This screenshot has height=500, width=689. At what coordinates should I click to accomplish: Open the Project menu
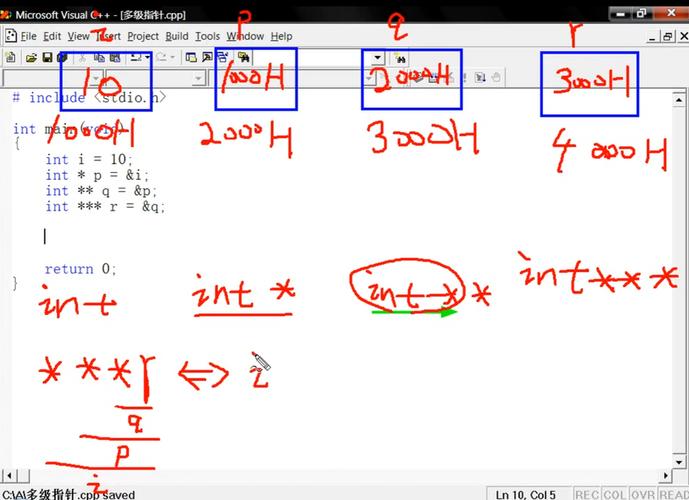(142, 36)
